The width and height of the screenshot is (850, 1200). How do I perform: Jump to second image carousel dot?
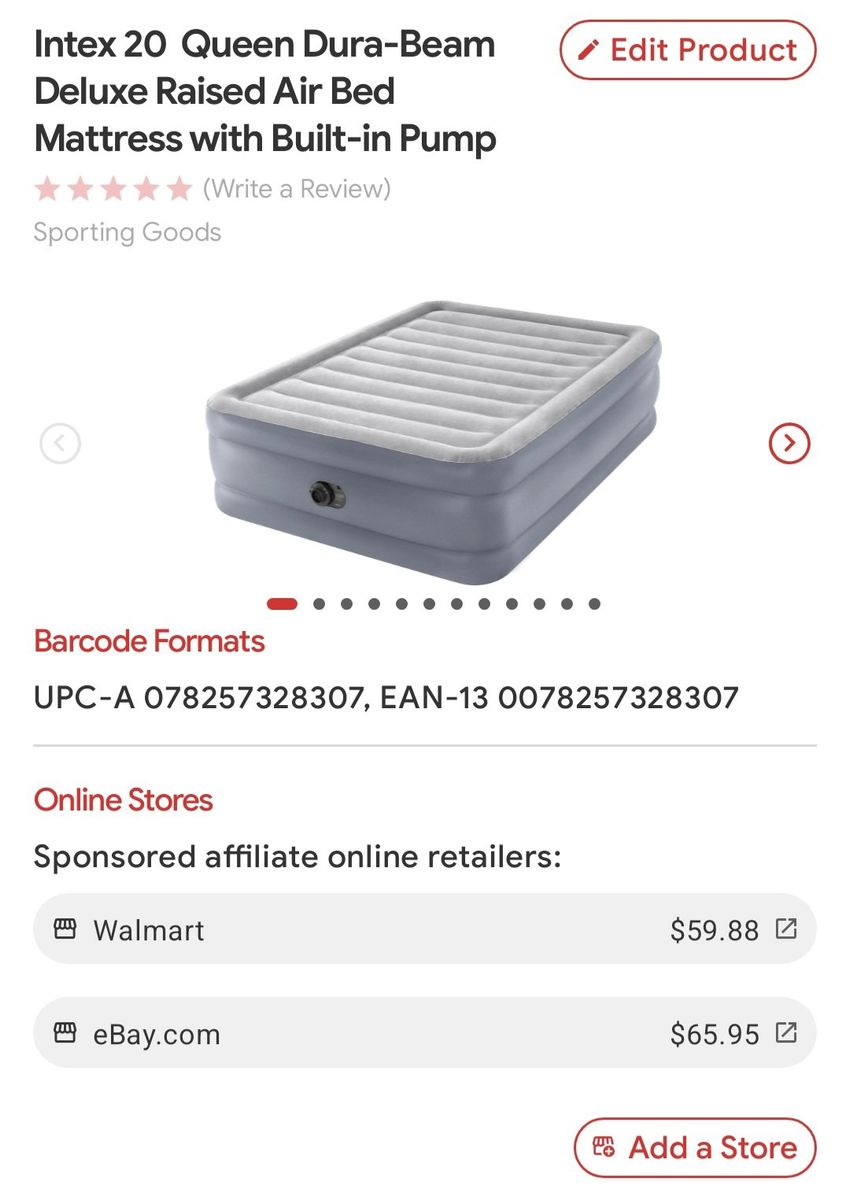coord(319,603)
